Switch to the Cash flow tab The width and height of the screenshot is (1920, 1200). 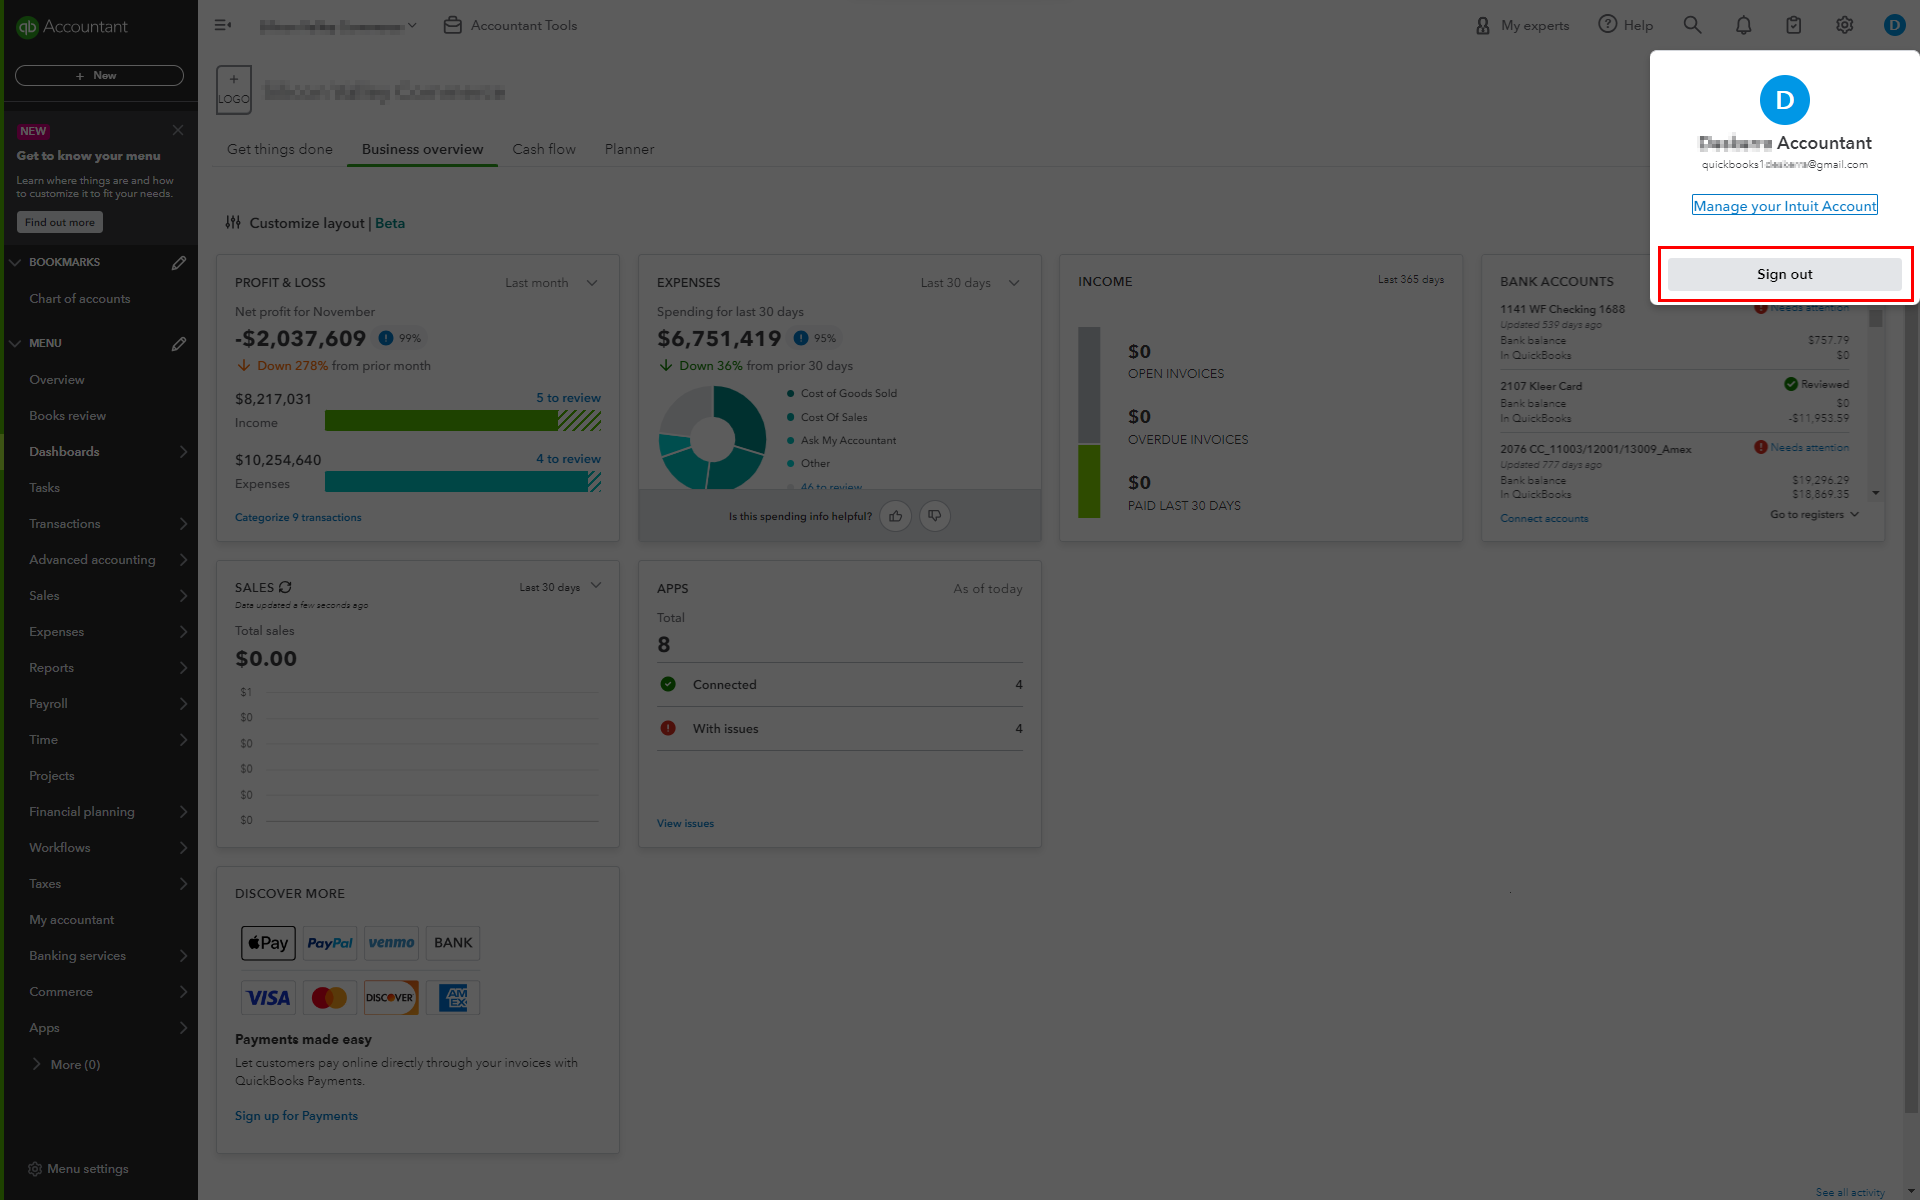tap(545, 149)
